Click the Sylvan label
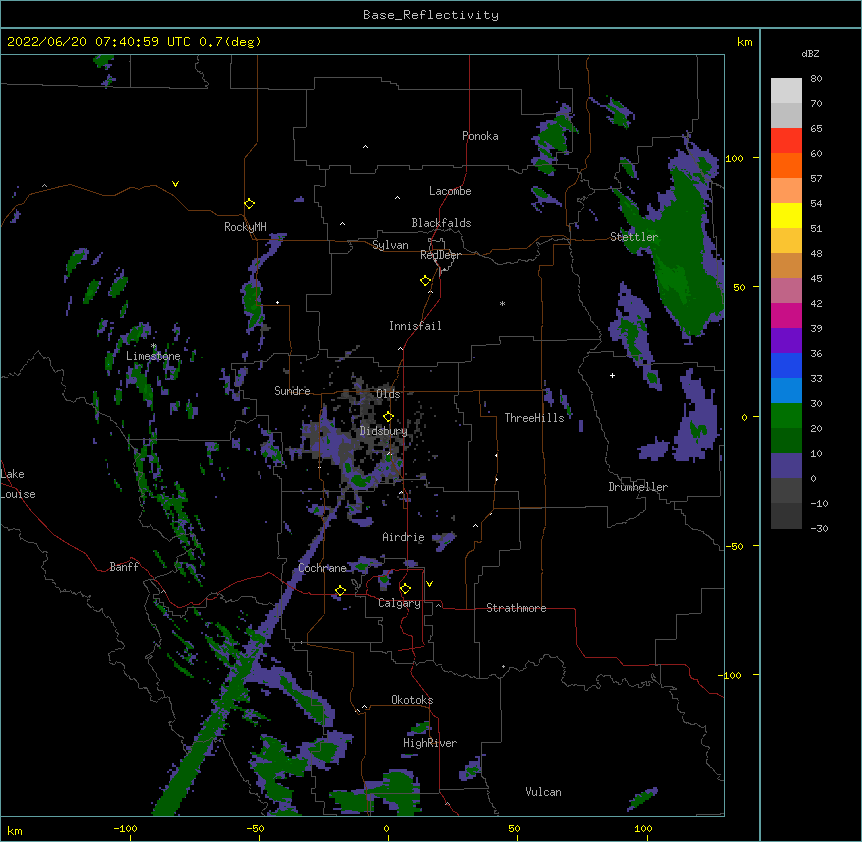 [x=390, y=245]
